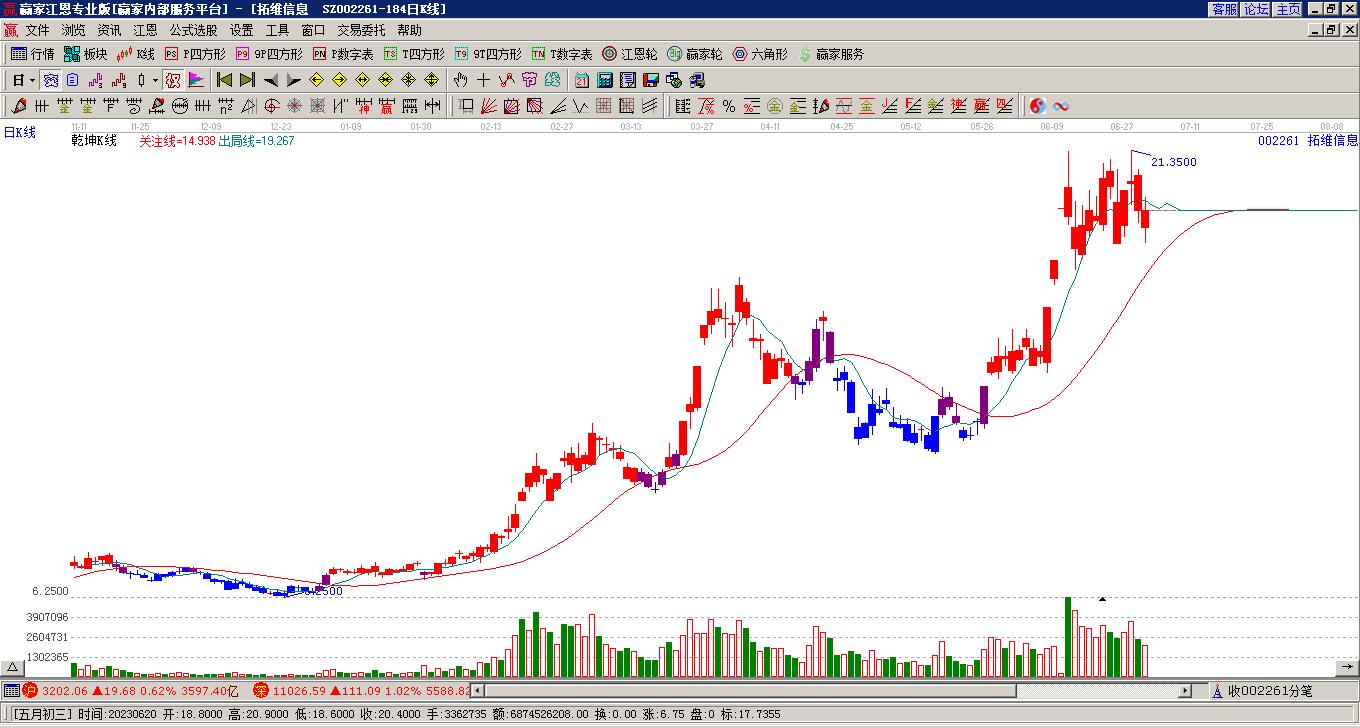Open the 板块 sector view
Viewport: 1360px width, 728px height.
point(85,54)
